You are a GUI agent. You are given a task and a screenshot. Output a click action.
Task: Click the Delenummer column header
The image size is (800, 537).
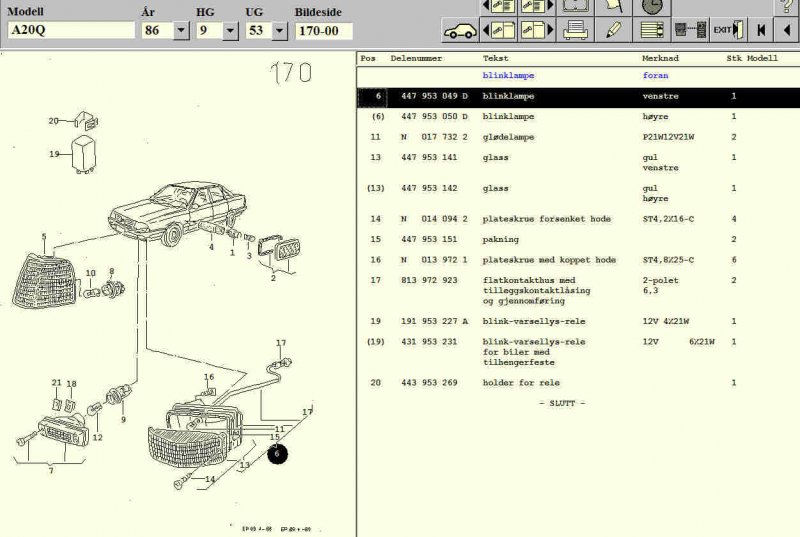pyautogui.click(x=415, y=59)
